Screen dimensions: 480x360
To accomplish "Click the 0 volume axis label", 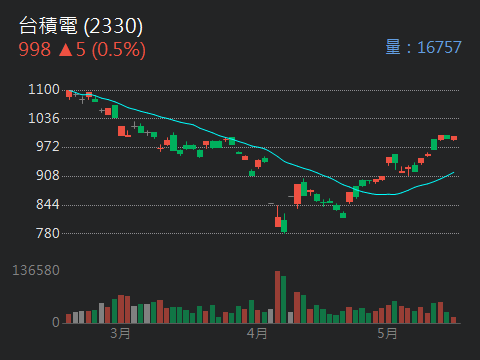I will coord(56,322).
